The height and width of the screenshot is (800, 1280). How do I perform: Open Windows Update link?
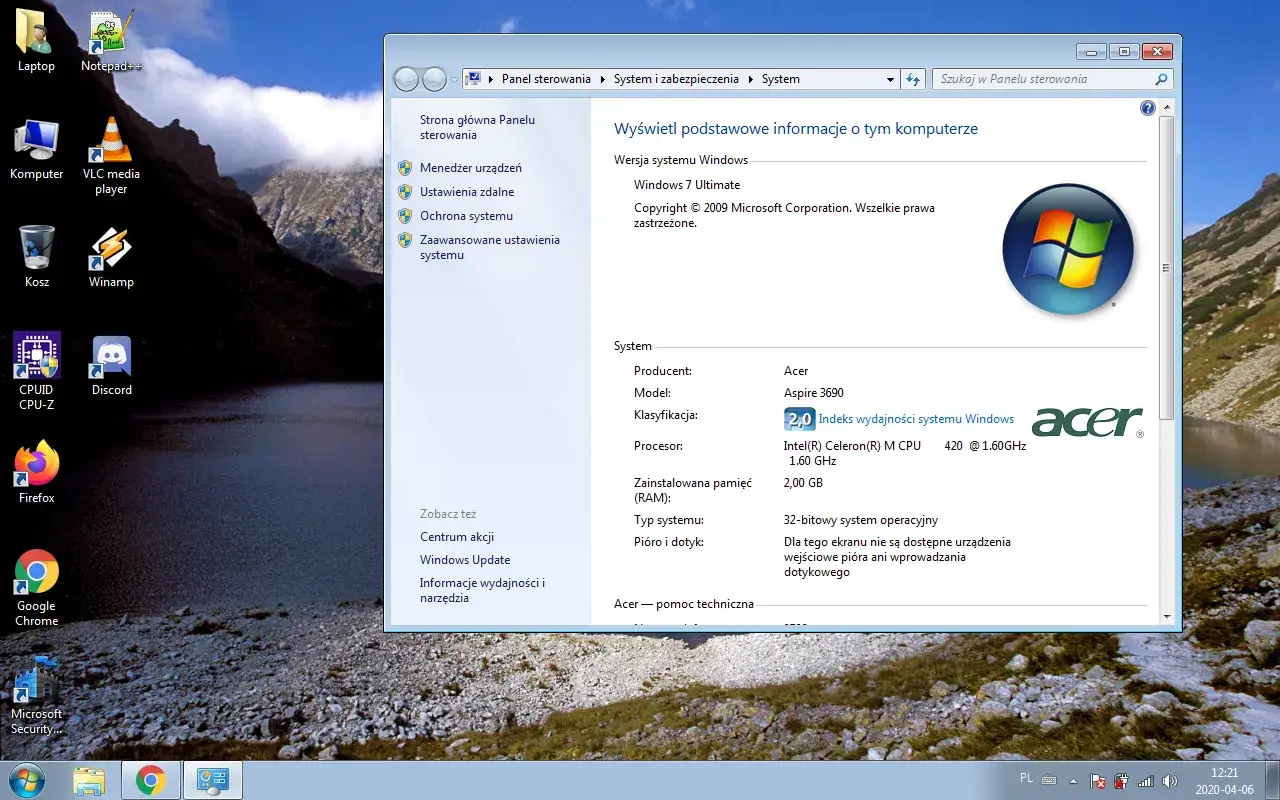(465, 560)
